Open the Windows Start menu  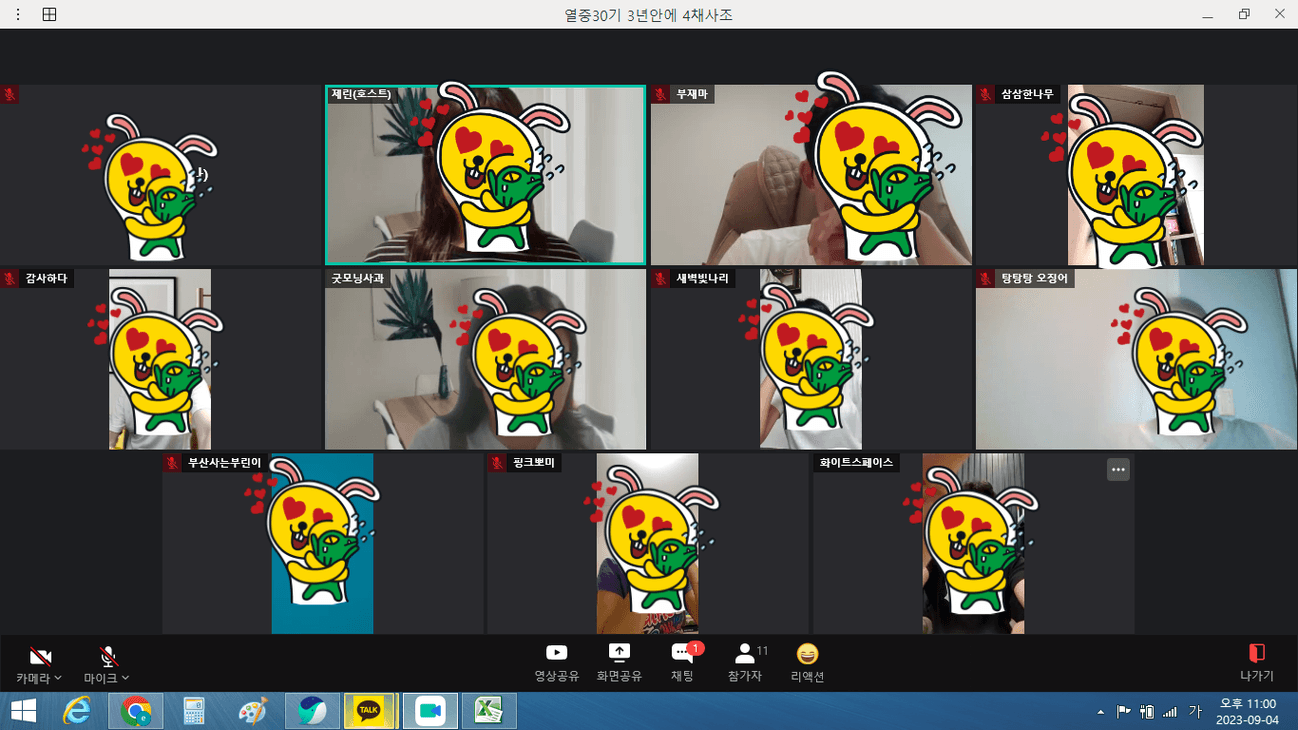point(23,711)
